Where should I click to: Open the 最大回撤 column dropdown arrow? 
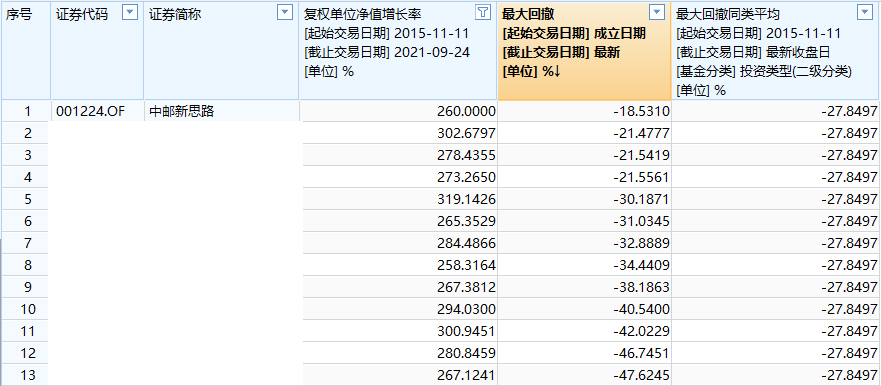657,12
